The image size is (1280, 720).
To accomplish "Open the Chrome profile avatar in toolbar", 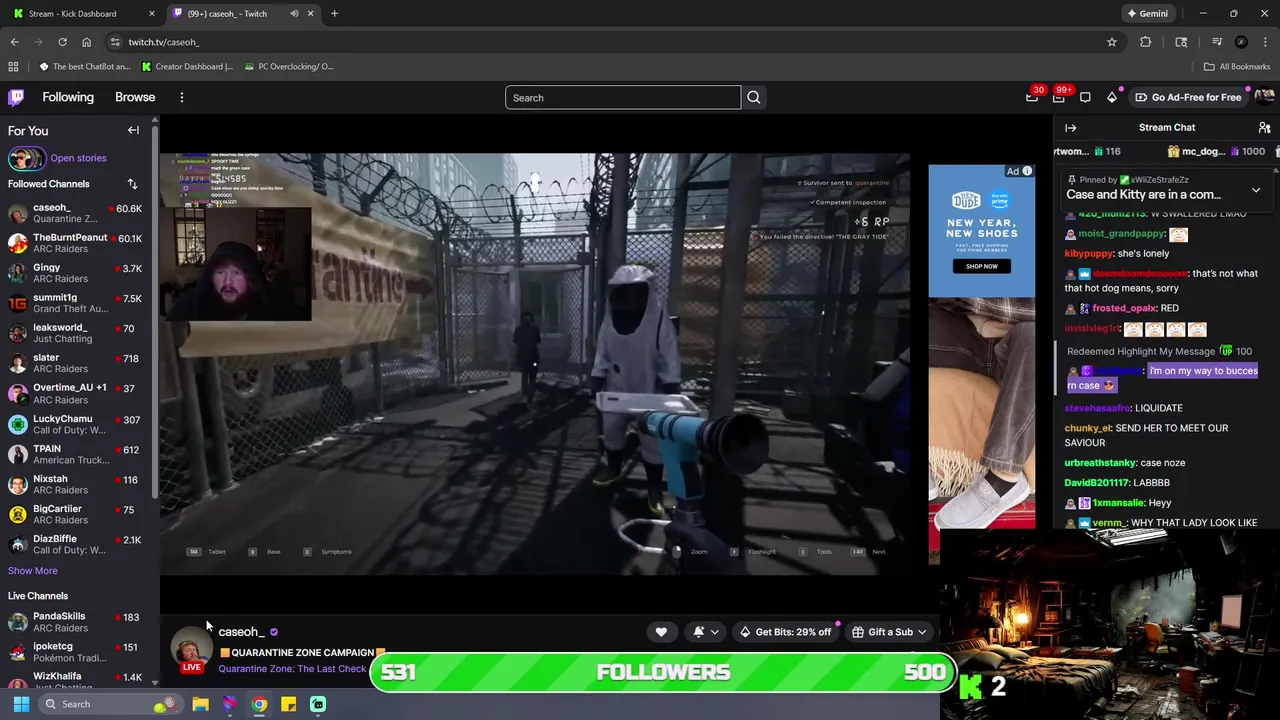I will point(1241,42).
